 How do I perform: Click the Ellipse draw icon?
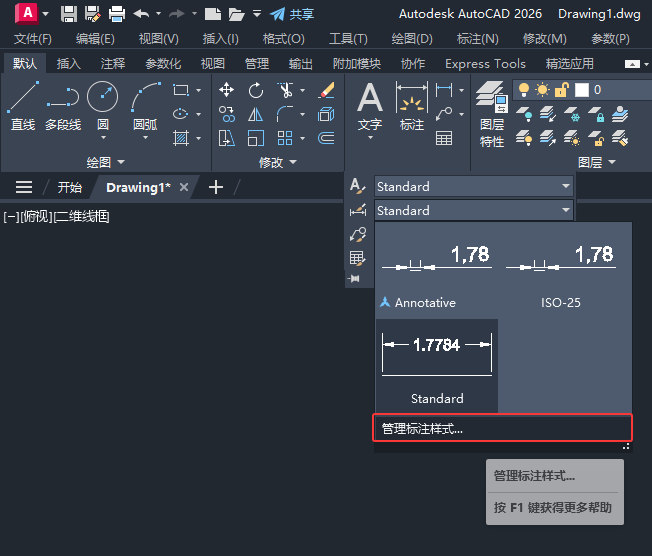181,114
